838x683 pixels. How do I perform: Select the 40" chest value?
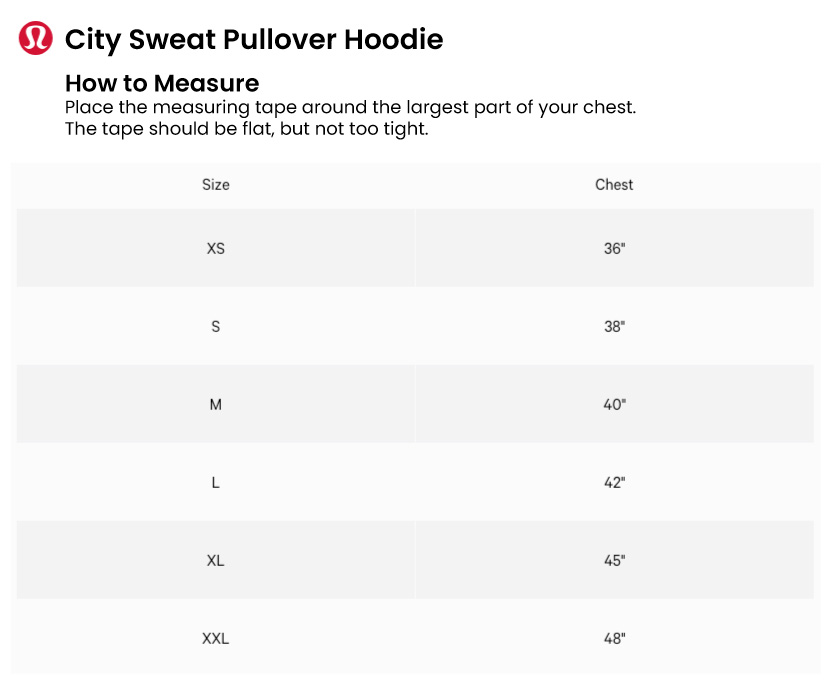point(614,404)
